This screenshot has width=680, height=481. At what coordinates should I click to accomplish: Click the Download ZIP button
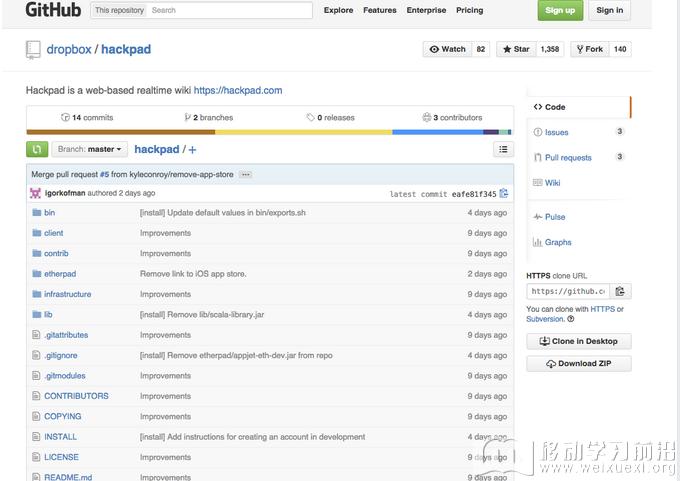click(x=579, y=363)
